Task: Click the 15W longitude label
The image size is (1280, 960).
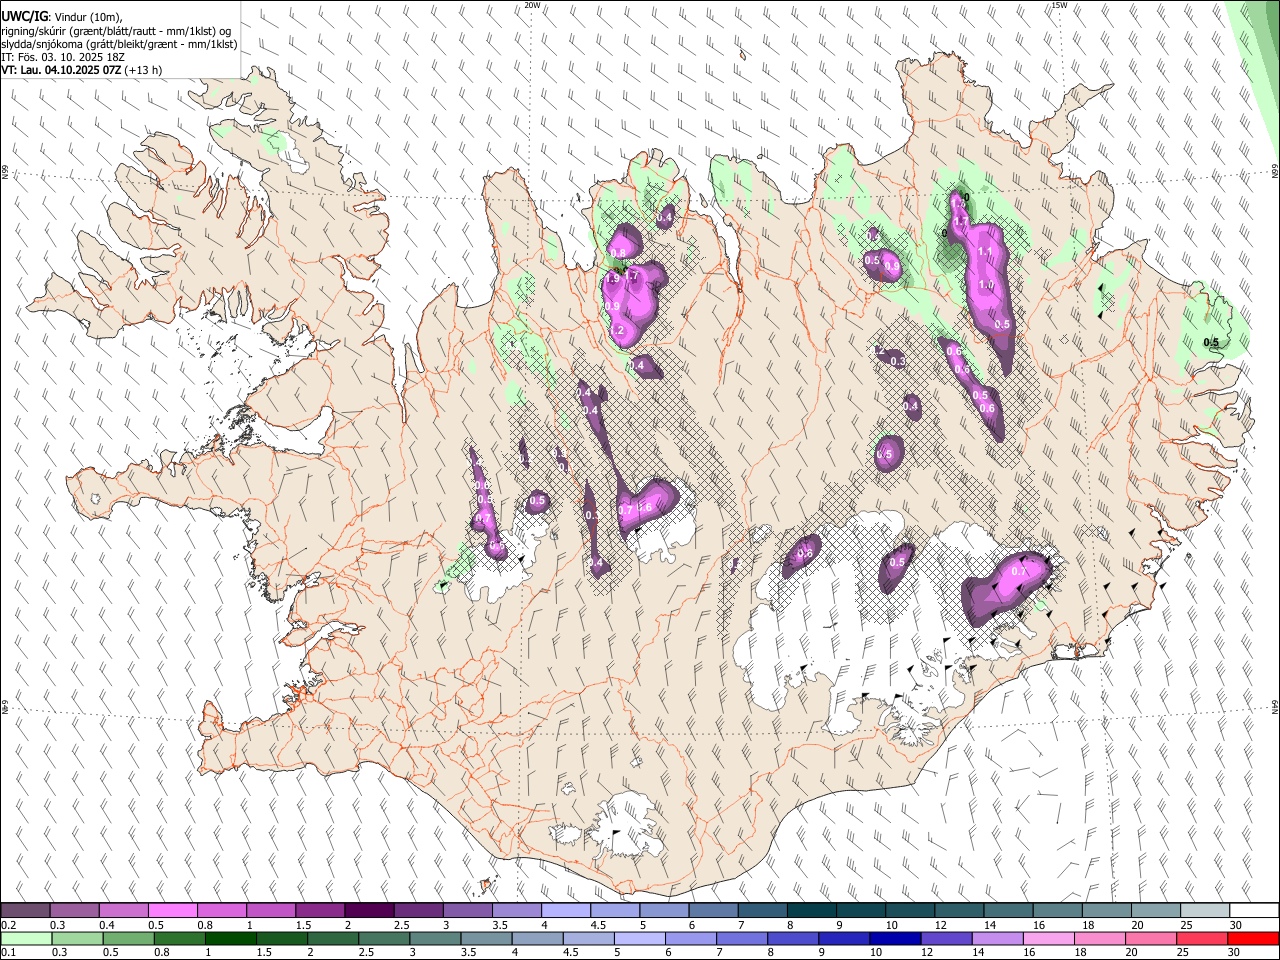Action: 1060,5
